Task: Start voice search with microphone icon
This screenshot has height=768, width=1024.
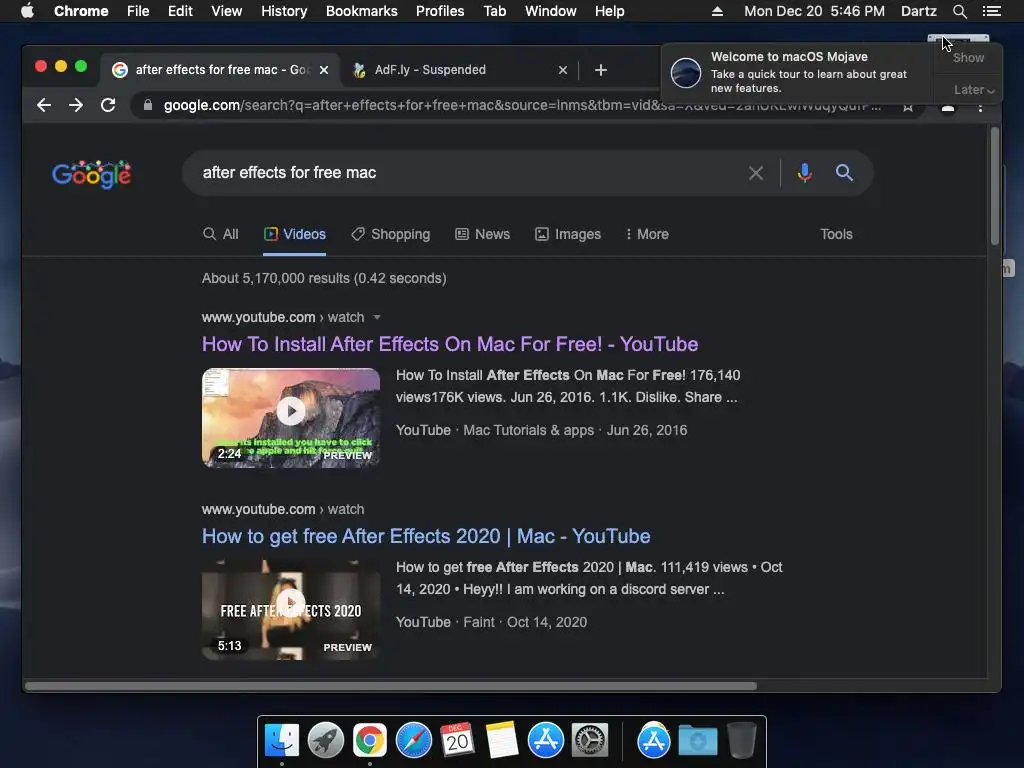Action: point(805,173)
